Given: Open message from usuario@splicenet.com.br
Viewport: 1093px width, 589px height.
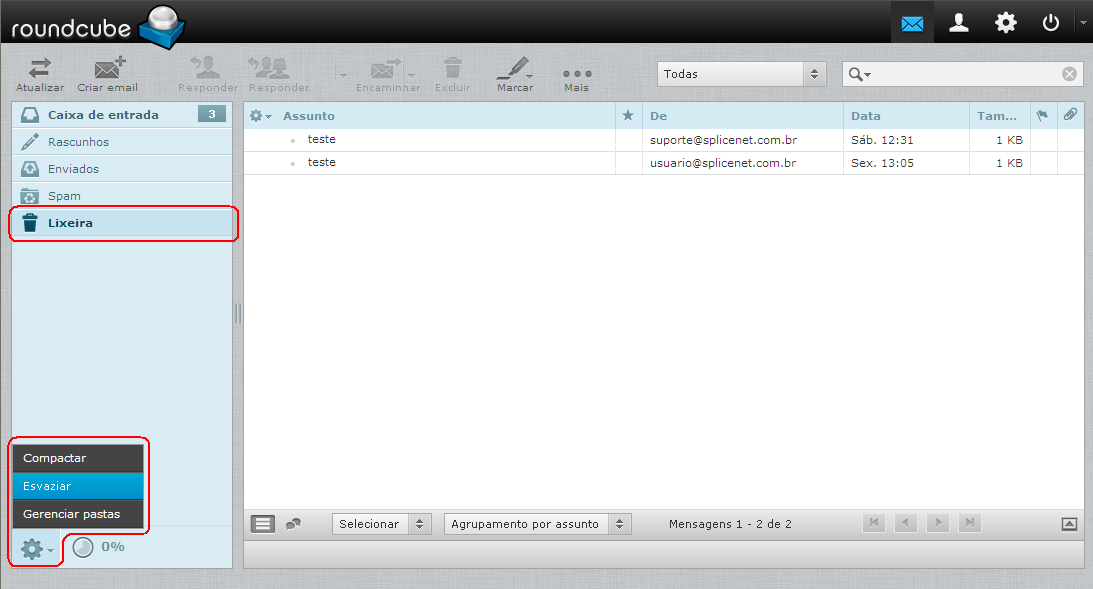Looking at the screenshot, I should pyautogui.click(x=723, y=163).
